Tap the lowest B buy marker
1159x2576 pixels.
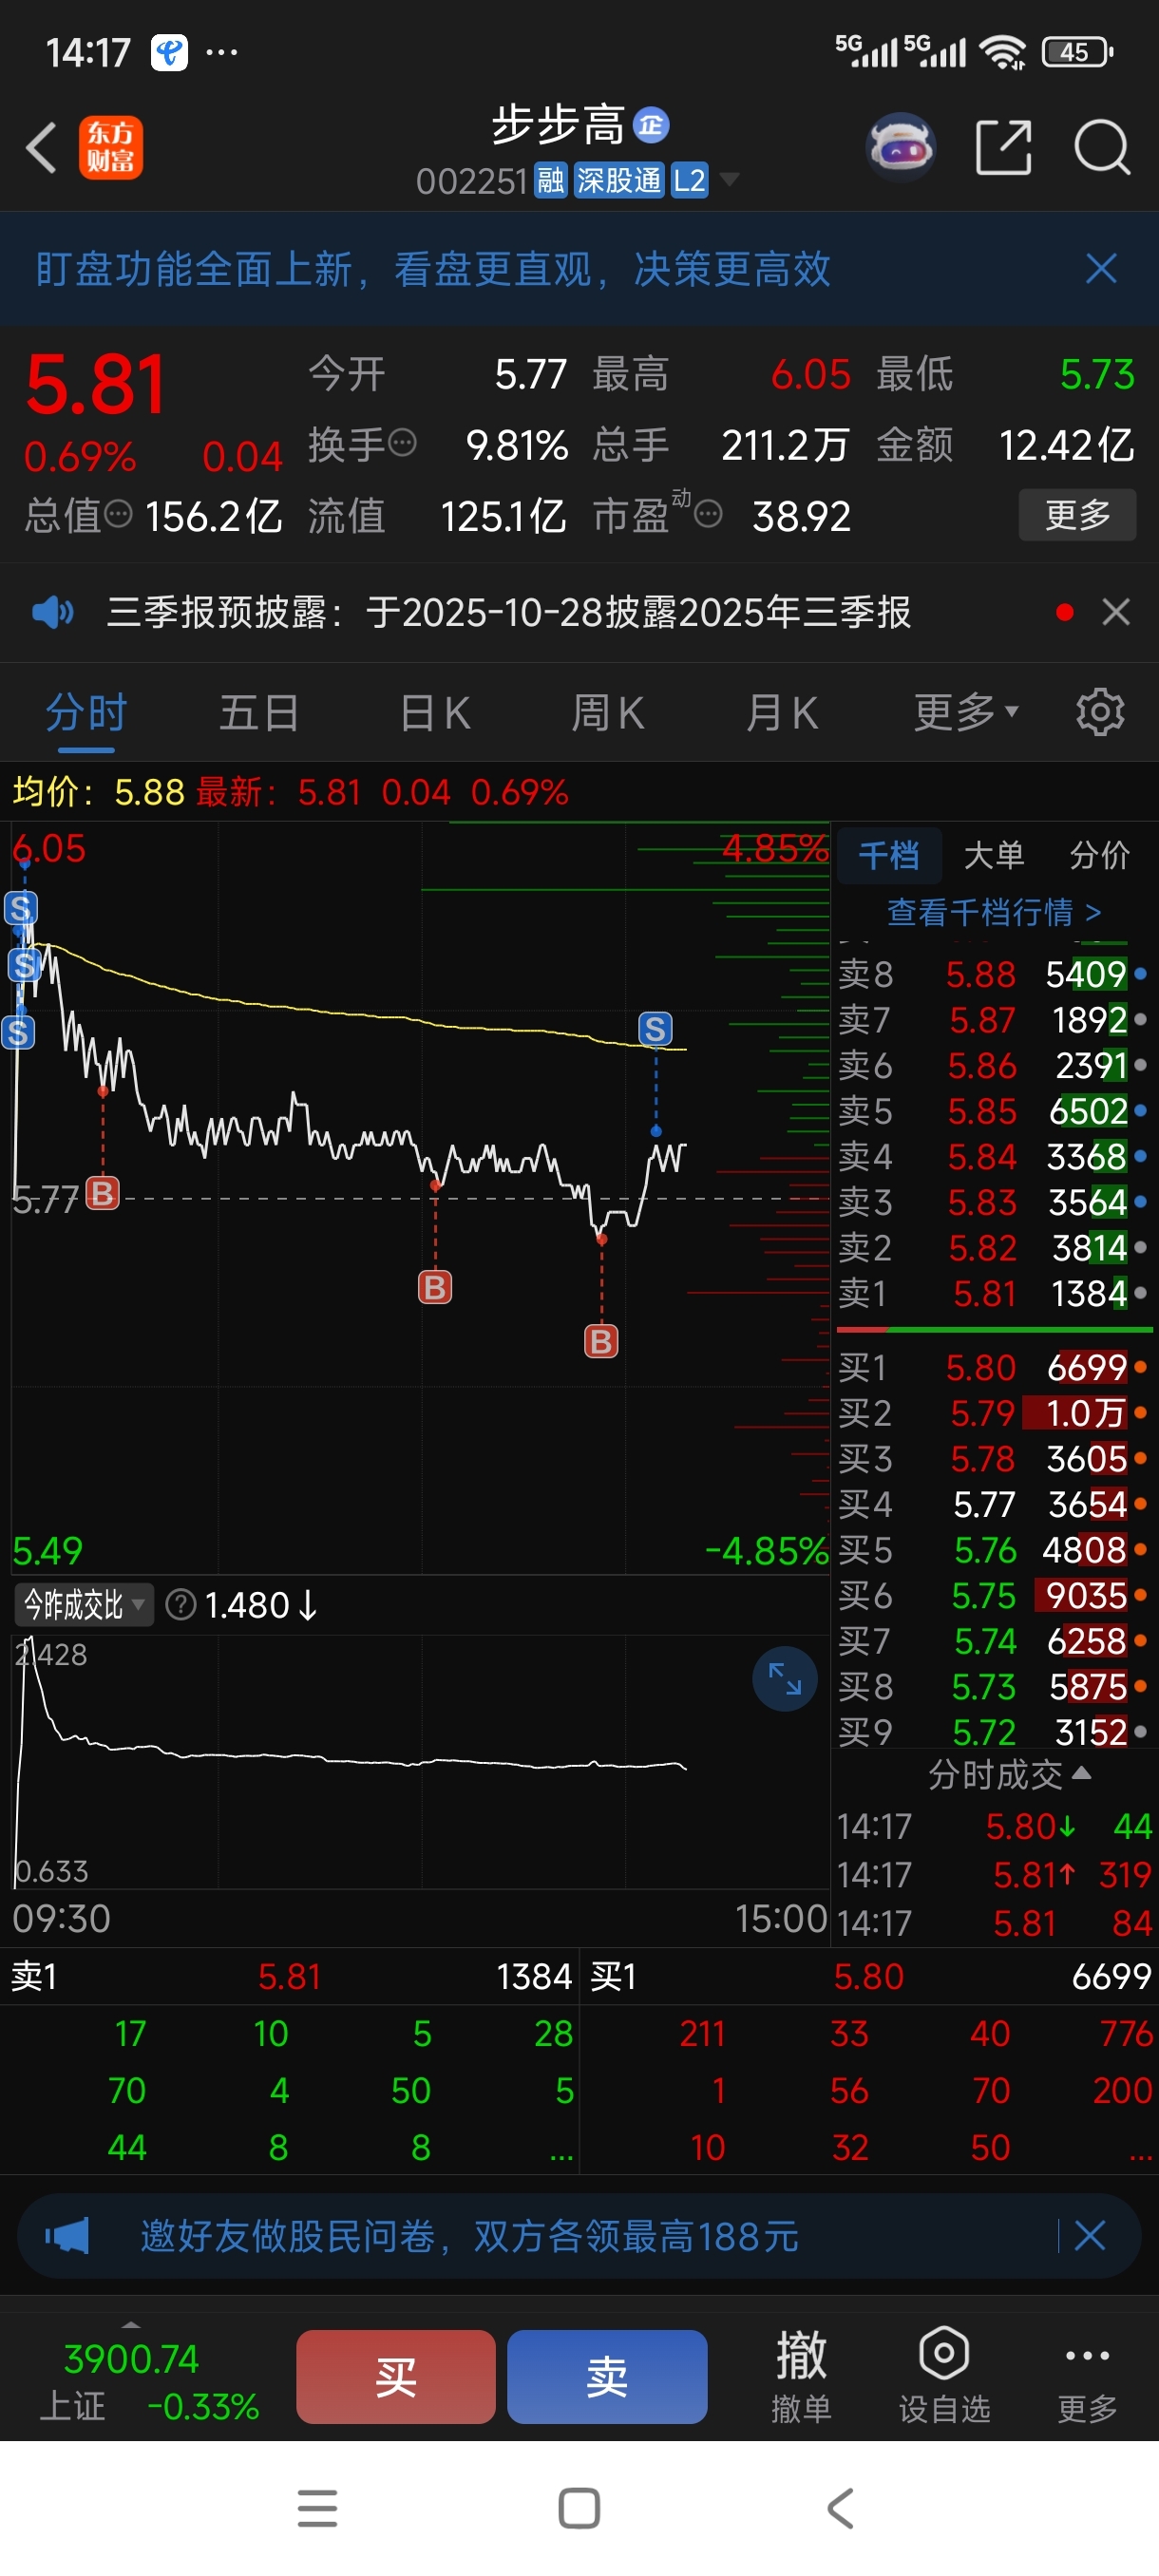tap(601, 1341)
